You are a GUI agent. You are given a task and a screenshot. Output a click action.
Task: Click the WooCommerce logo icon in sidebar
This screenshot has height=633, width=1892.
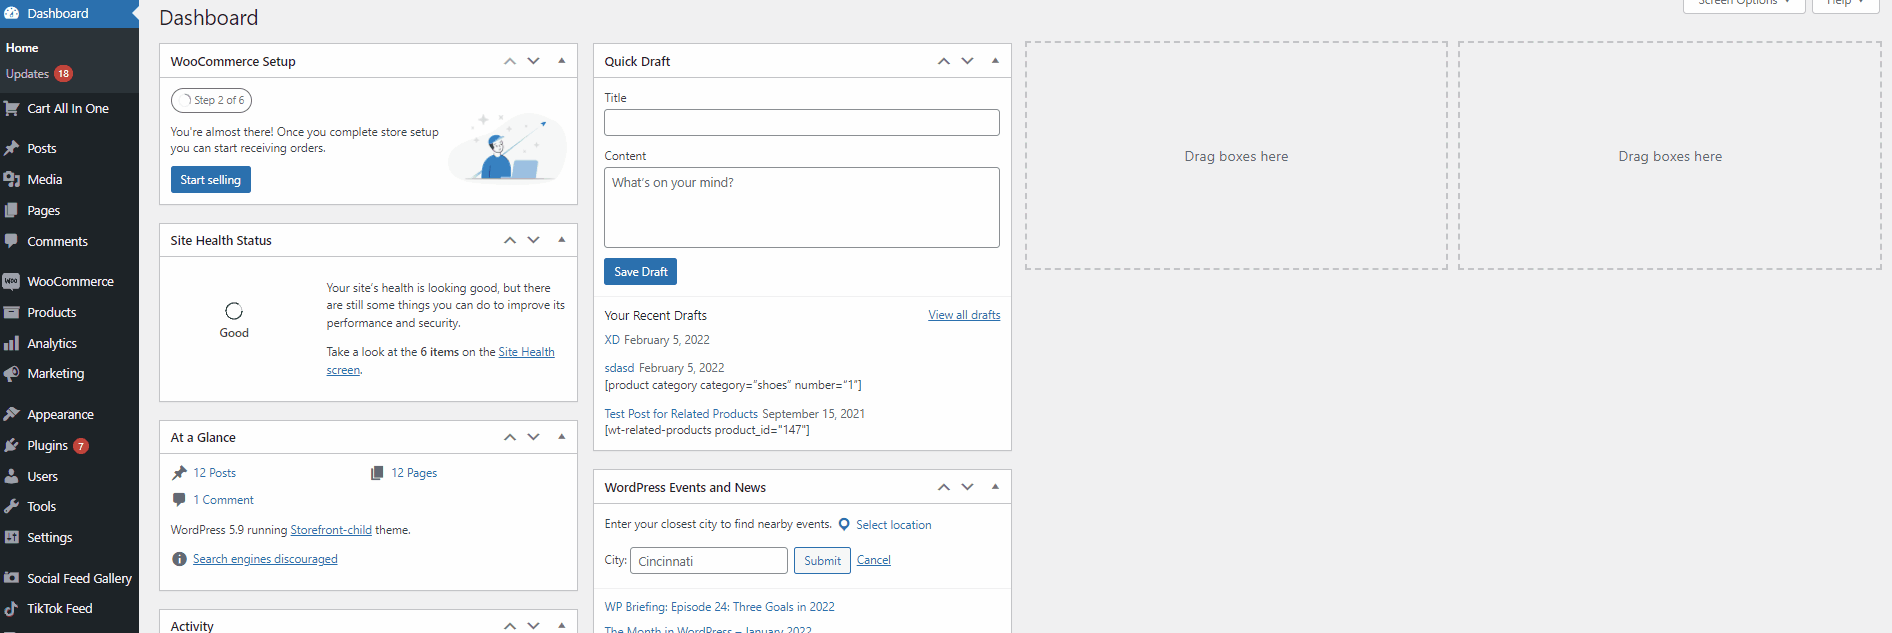pyautogui.click(x=12, y=281)
